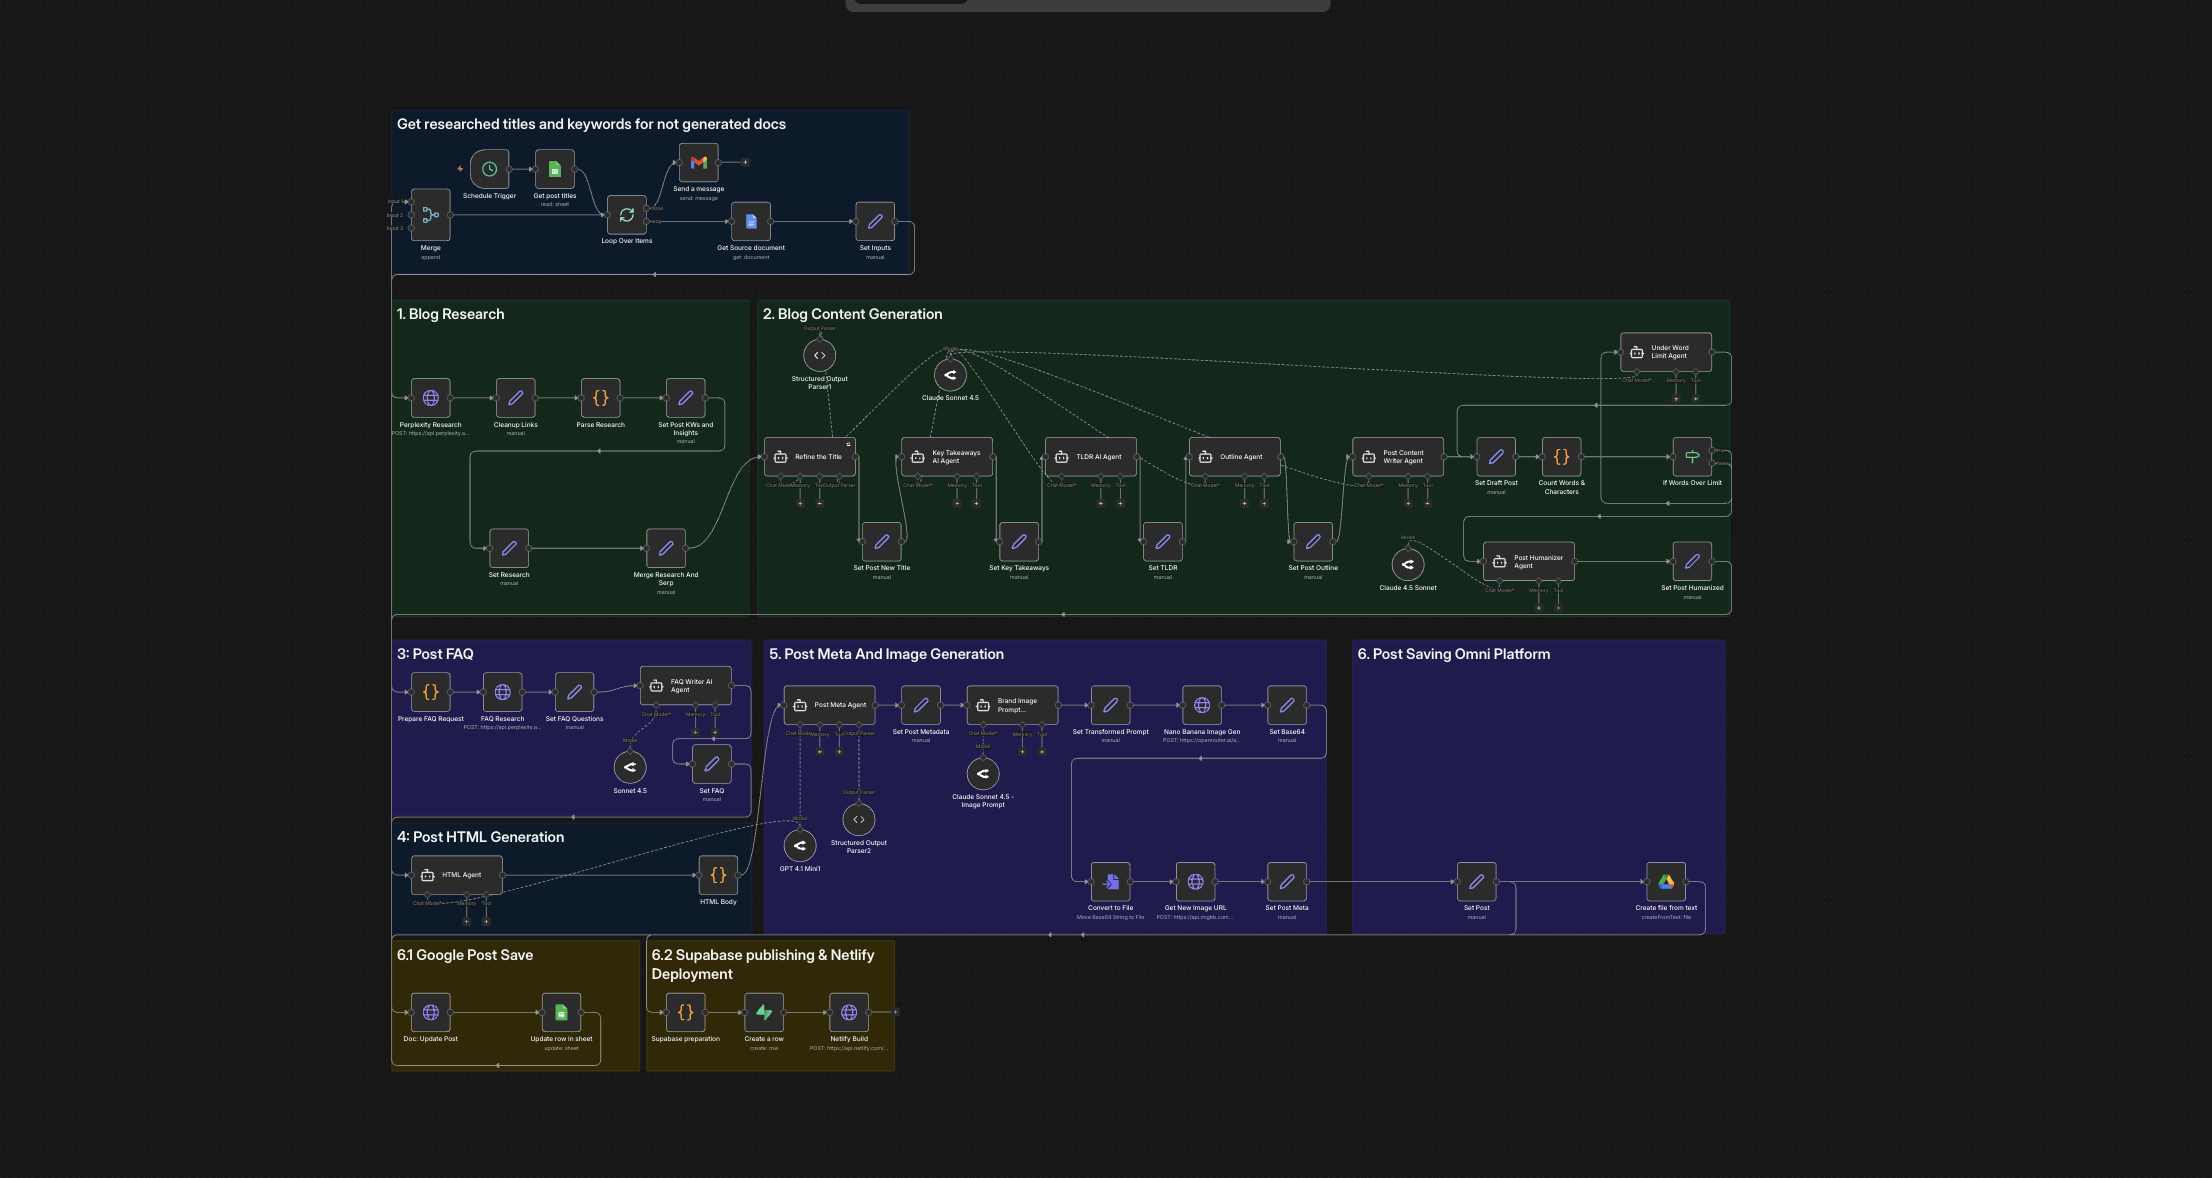Select the '2. Blog Content Generation' sticky note title
Image resolution: width=2212 pixels, height=1178 pixels.
[852, 314]
